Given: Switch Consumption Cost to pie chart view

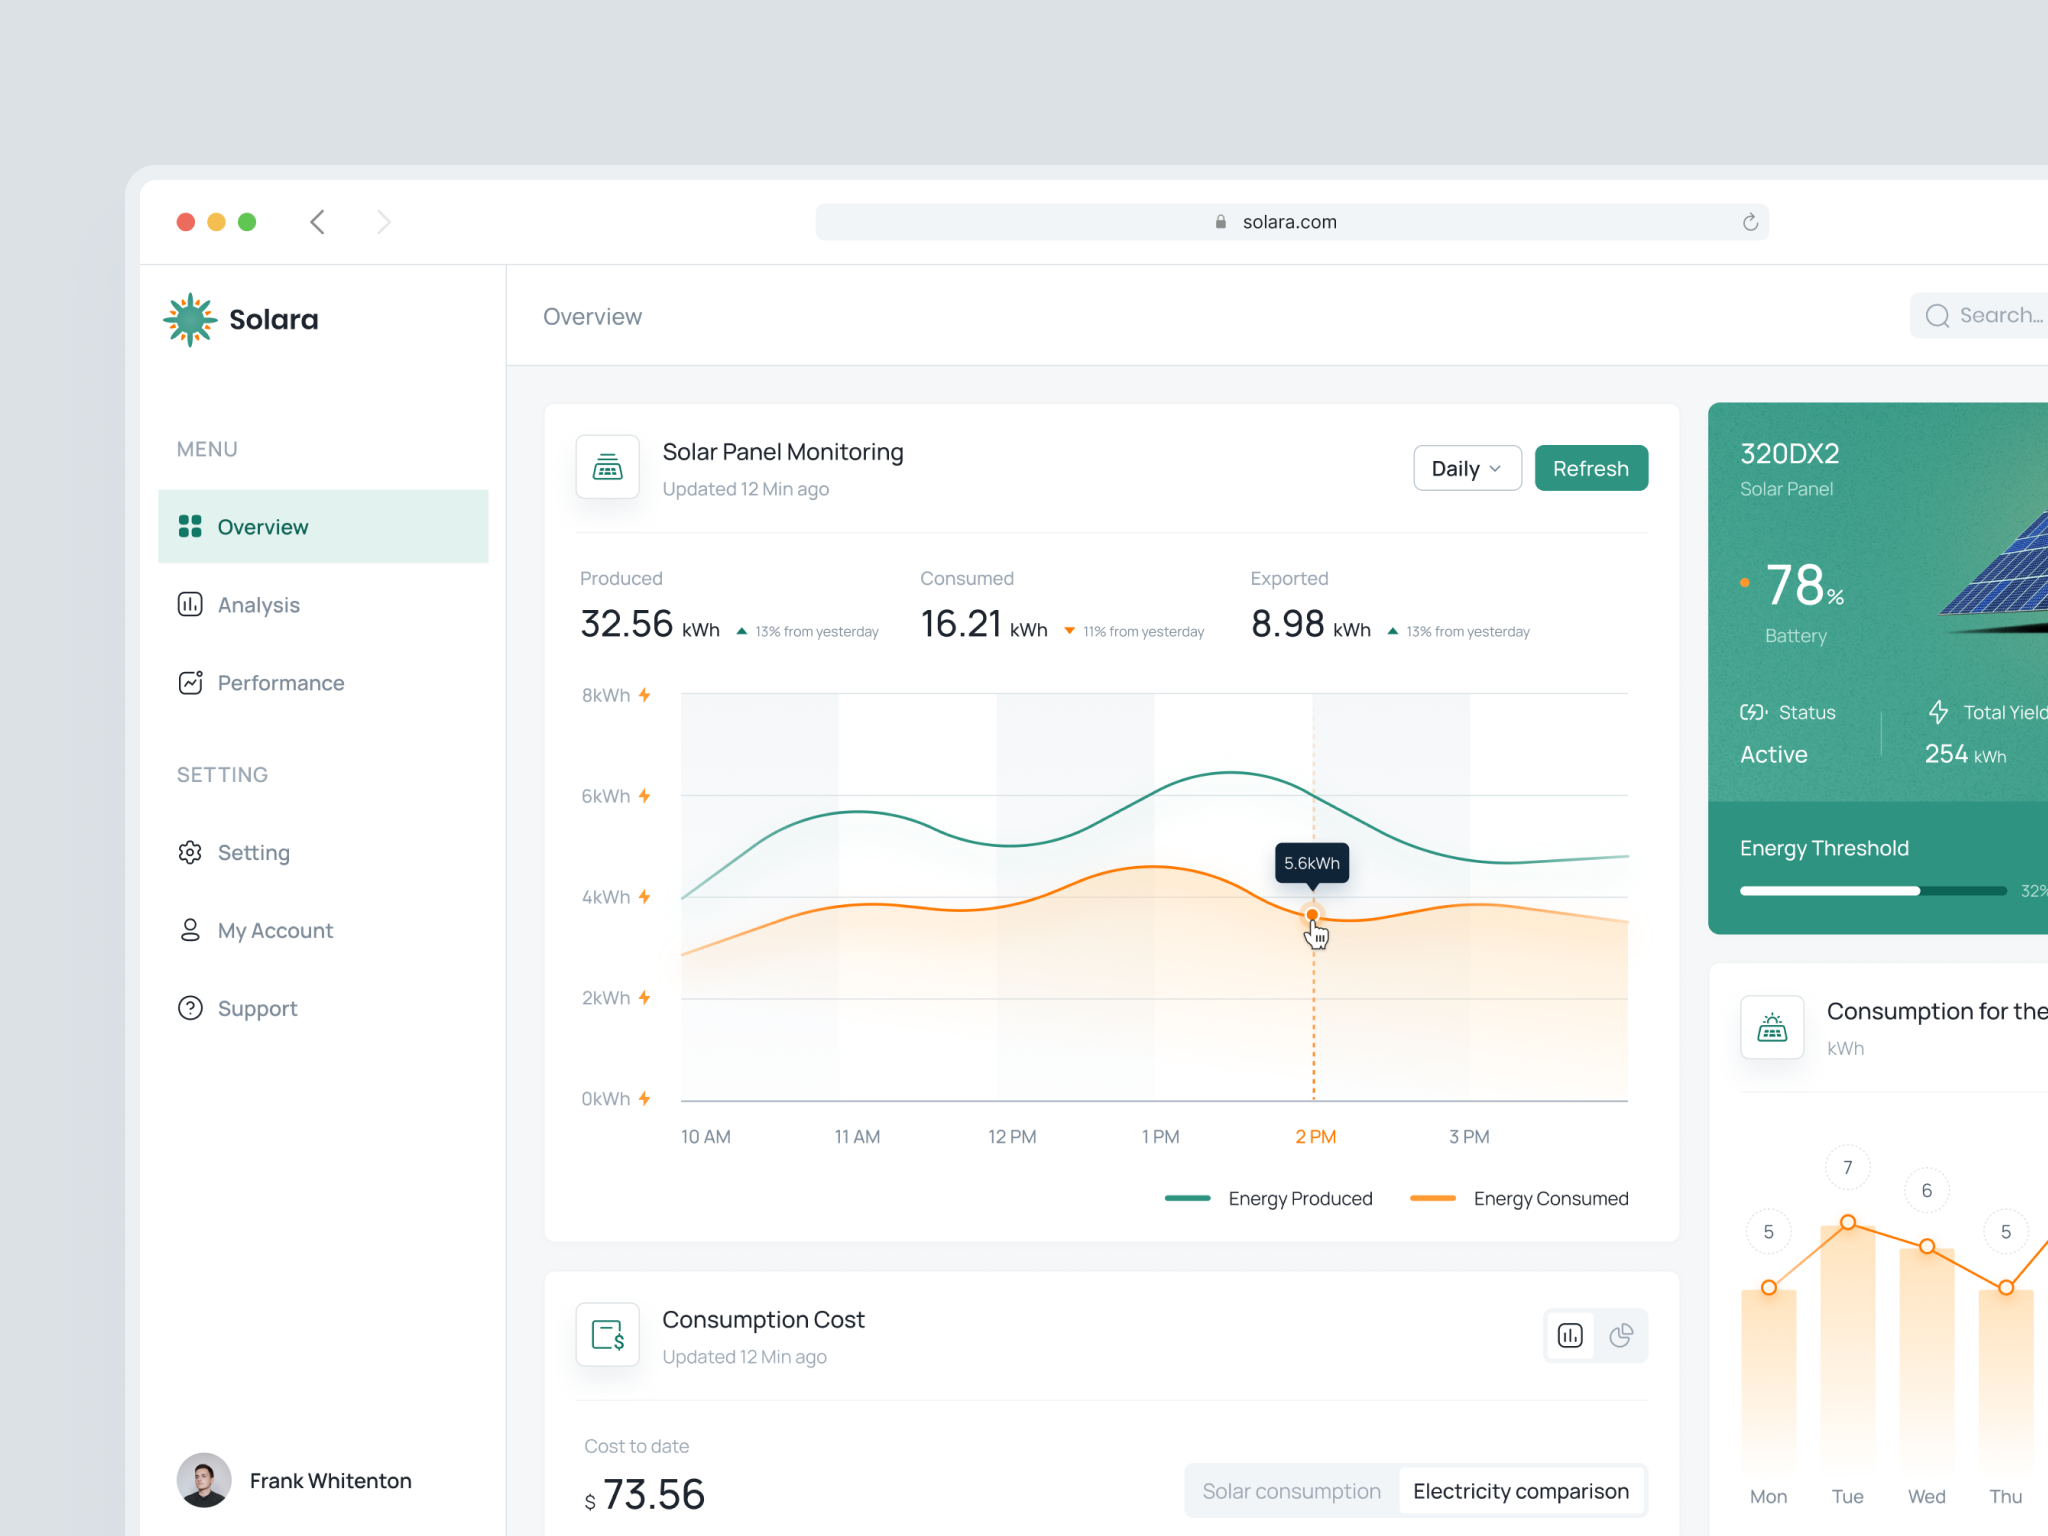Looking at the screenshot, I should coord(1621,1335).
